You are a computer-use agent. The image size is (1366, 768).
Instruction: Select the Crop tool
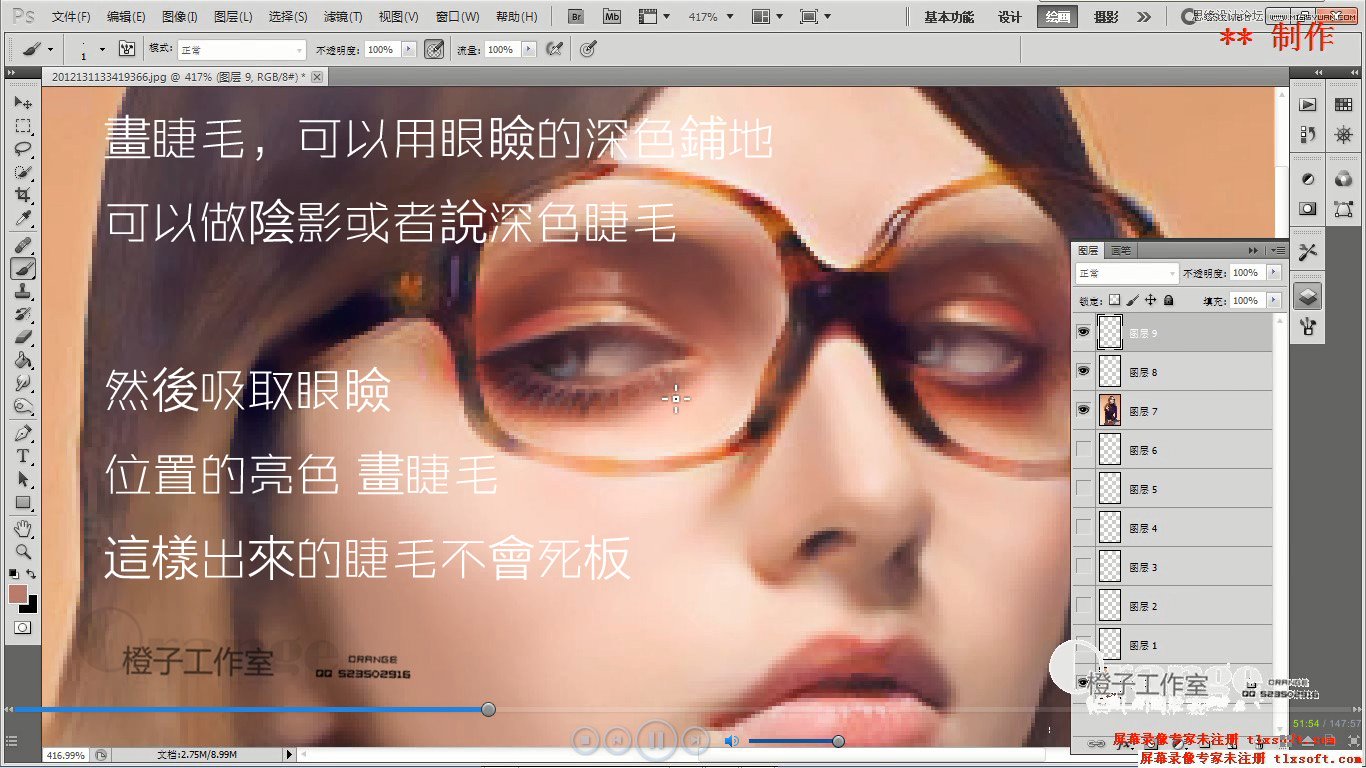tap(23, 195)
